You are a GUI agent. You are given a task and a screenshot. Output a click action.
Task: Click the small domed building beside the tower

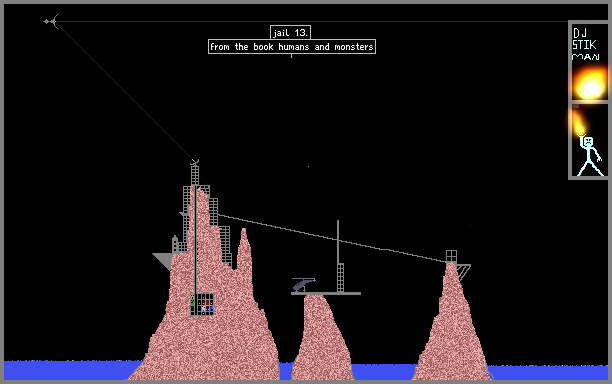click(175, 245)
